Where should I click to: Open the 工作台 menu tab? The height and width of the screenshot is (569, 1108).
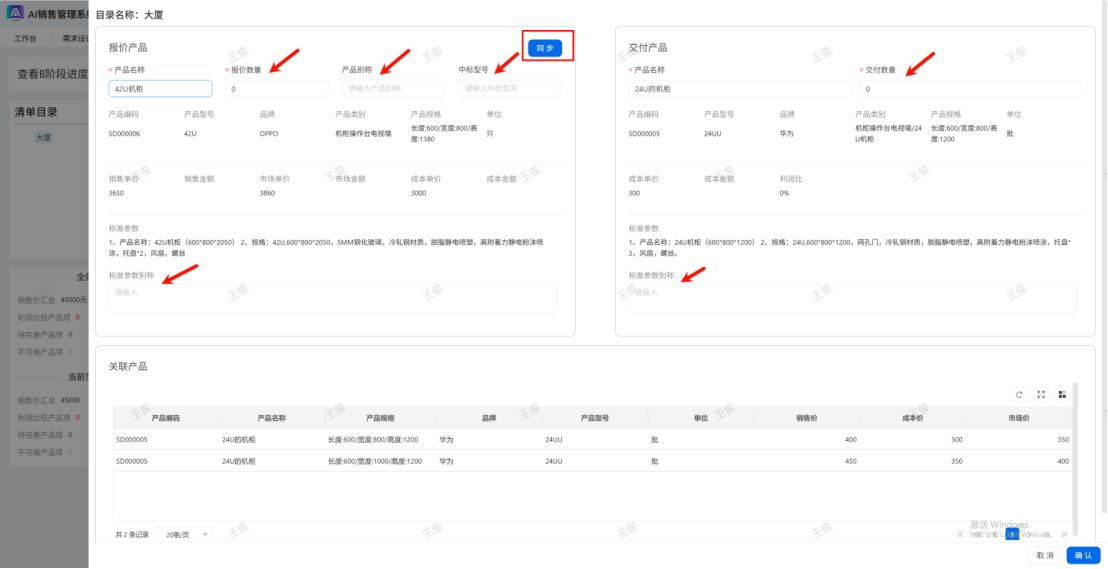[x=25, y=39]
